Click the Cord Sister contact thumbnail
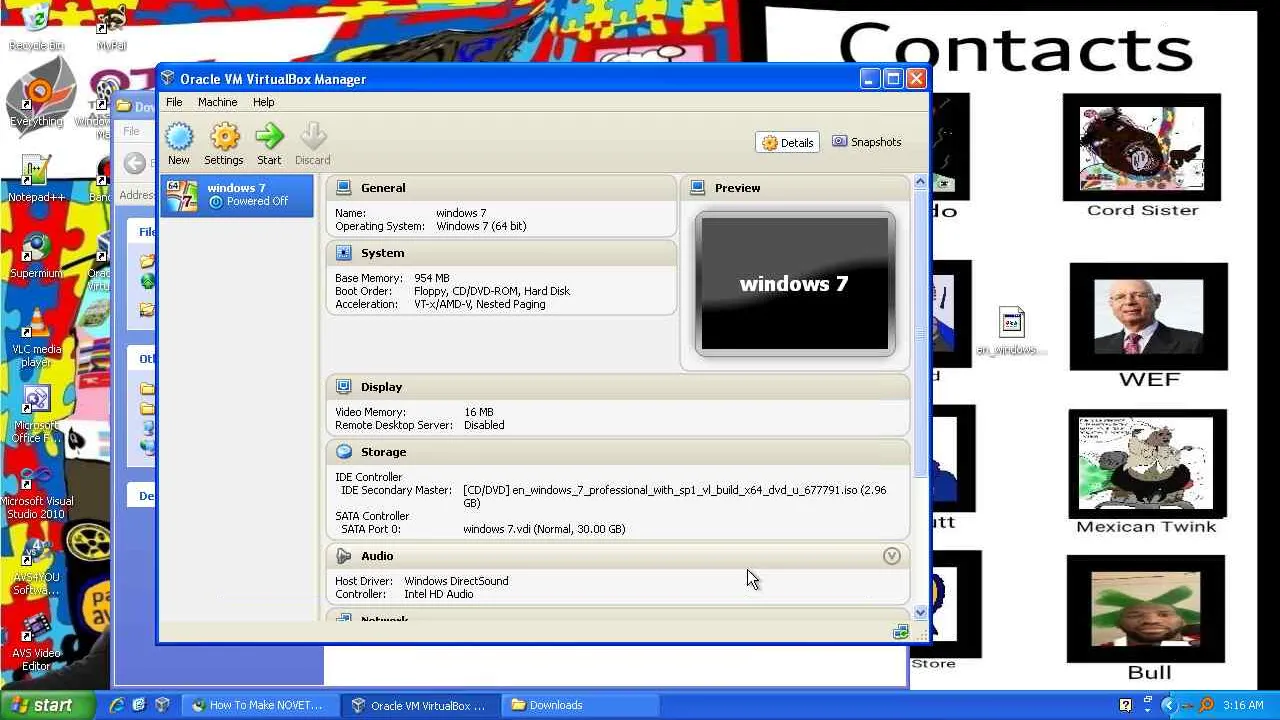 coord(1141,147)
